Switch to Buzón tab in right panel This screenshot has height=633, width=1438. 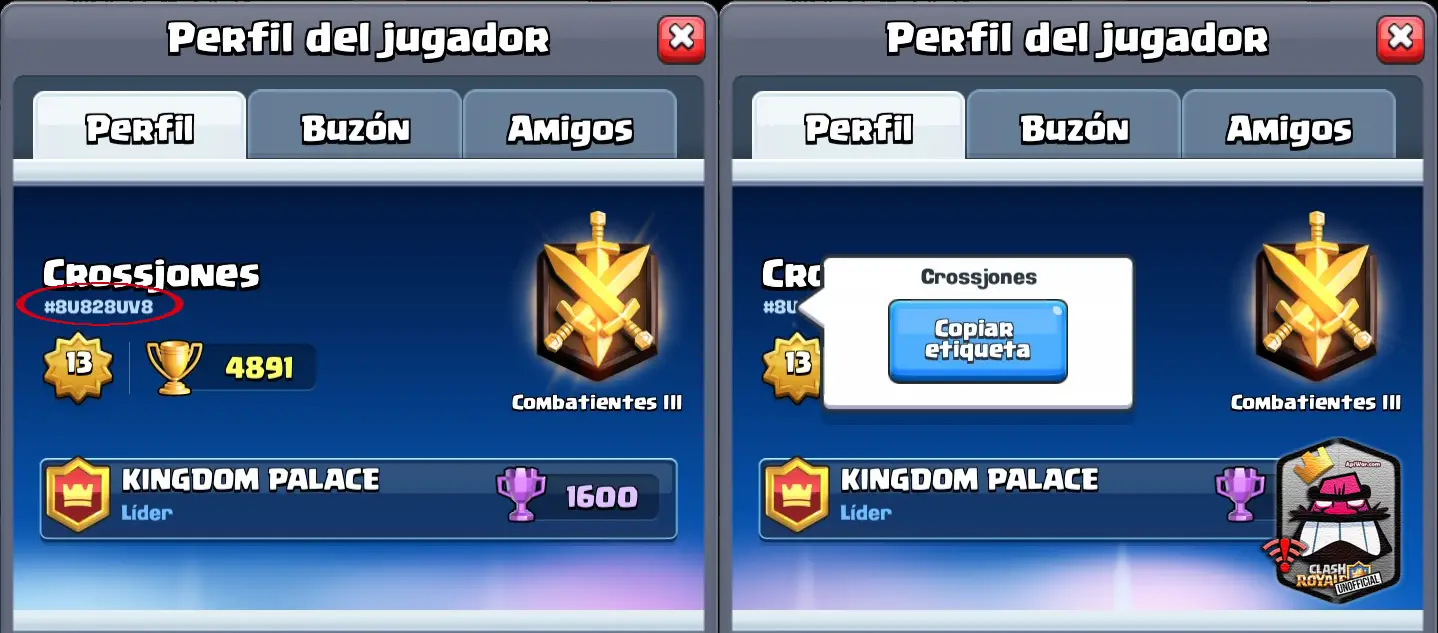click(x=1074, y=127)
